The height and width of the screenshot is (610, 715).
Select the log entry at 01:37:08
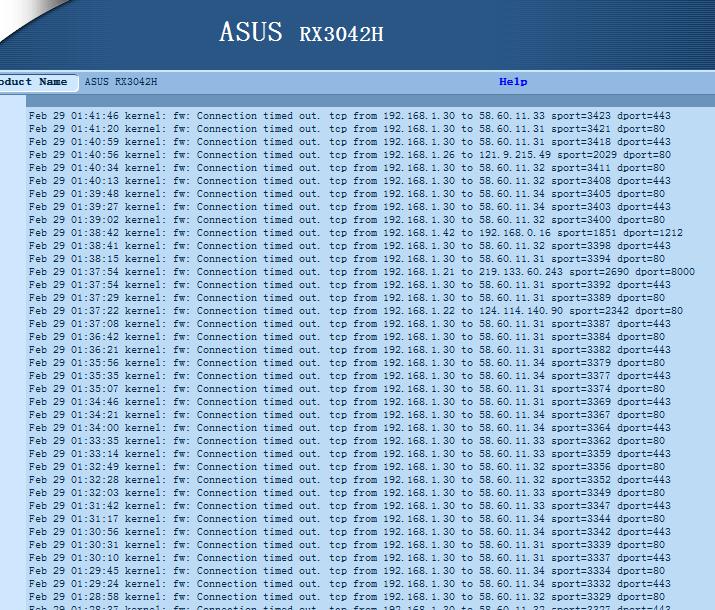(350, 324)
